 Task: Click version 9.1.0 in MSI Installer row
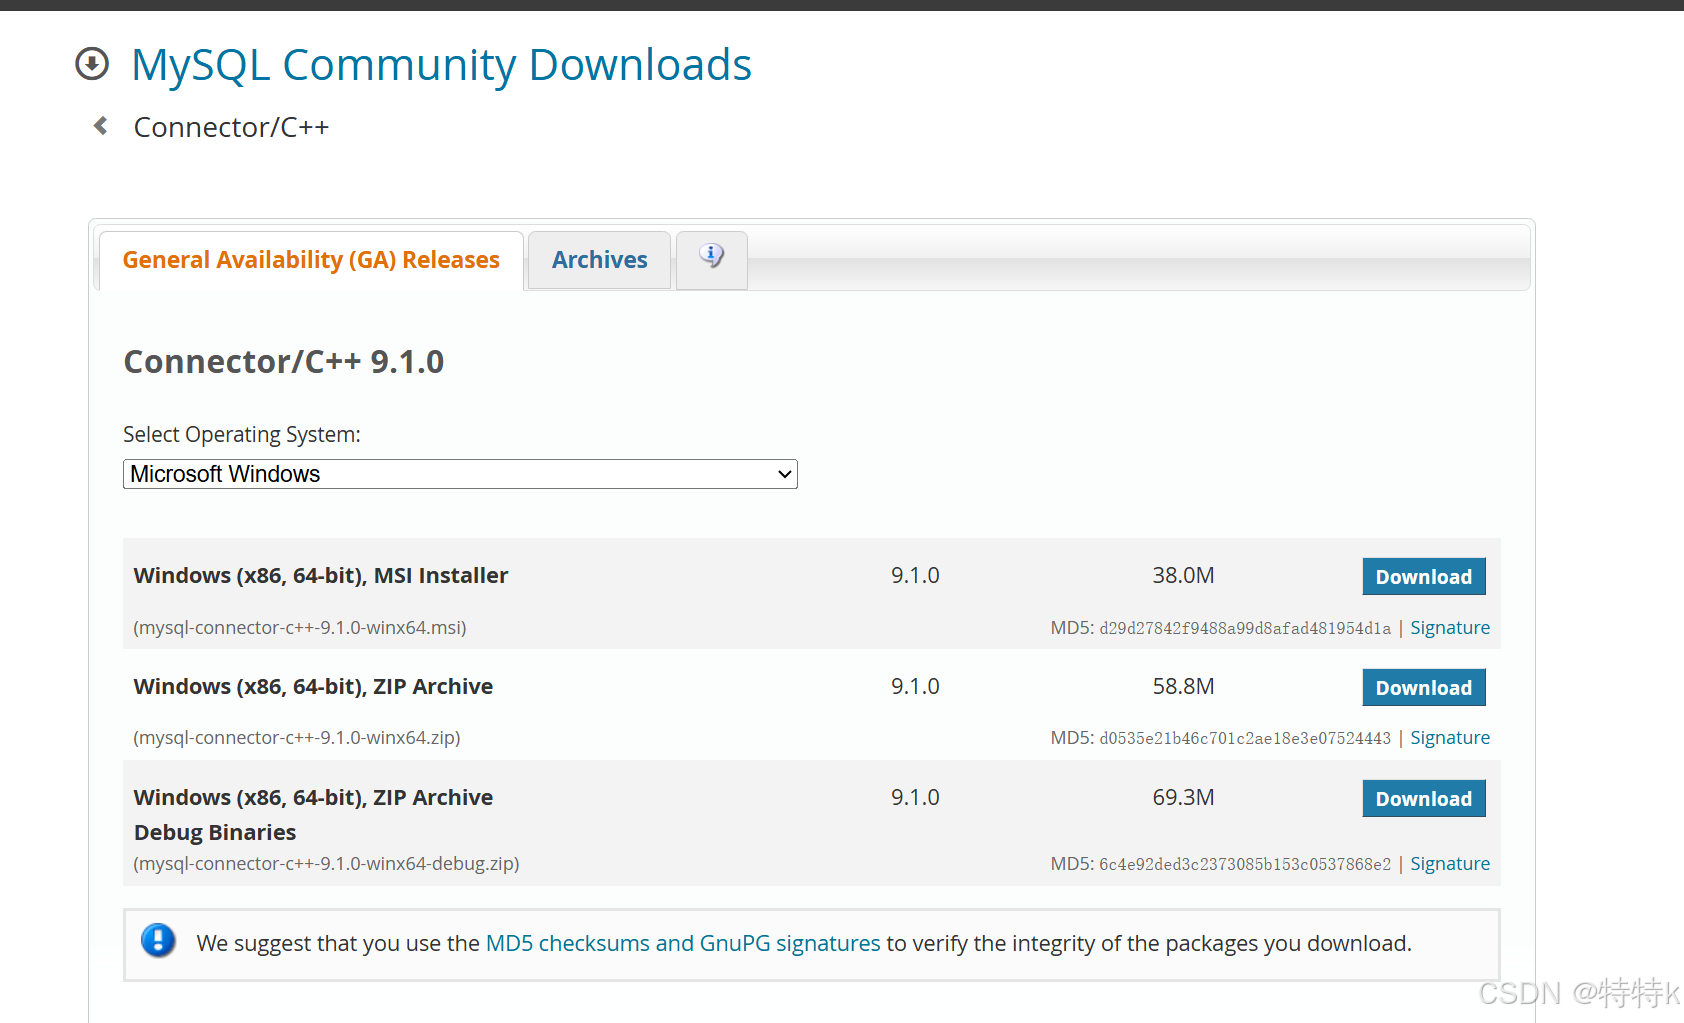point(915,576)
